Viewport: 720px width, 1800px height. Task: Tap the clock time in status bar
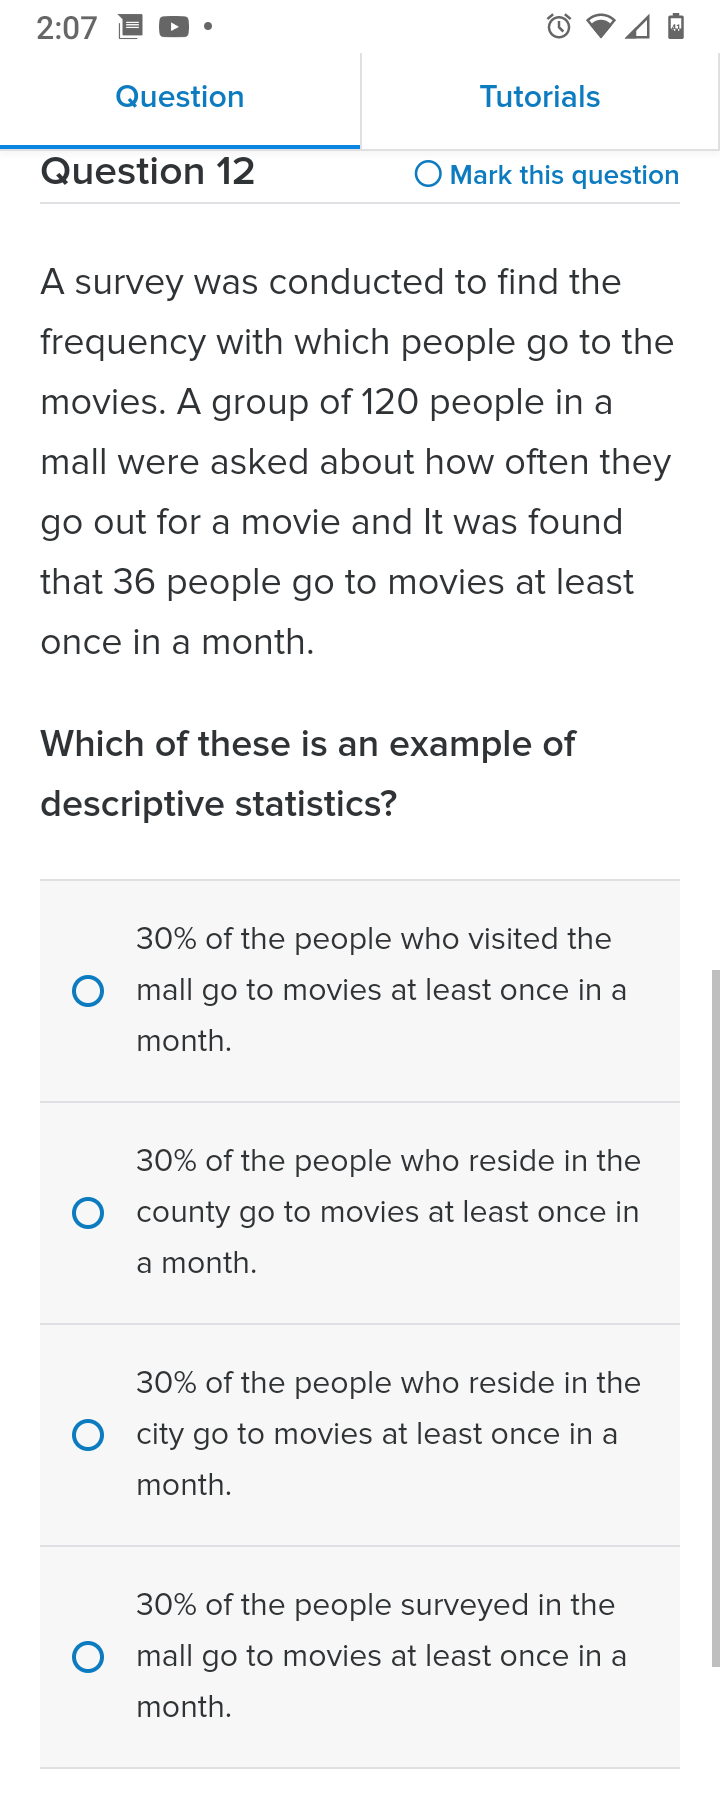pos(67,27)
